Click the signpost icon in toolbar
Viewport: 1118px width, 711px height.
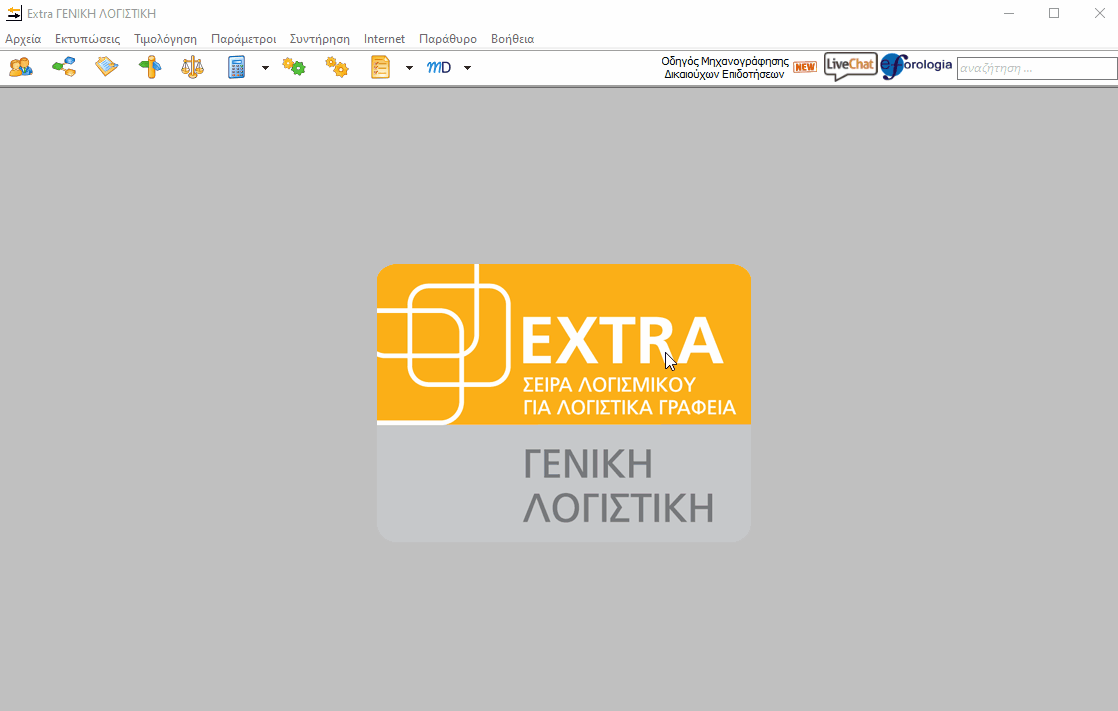[149, 67]
